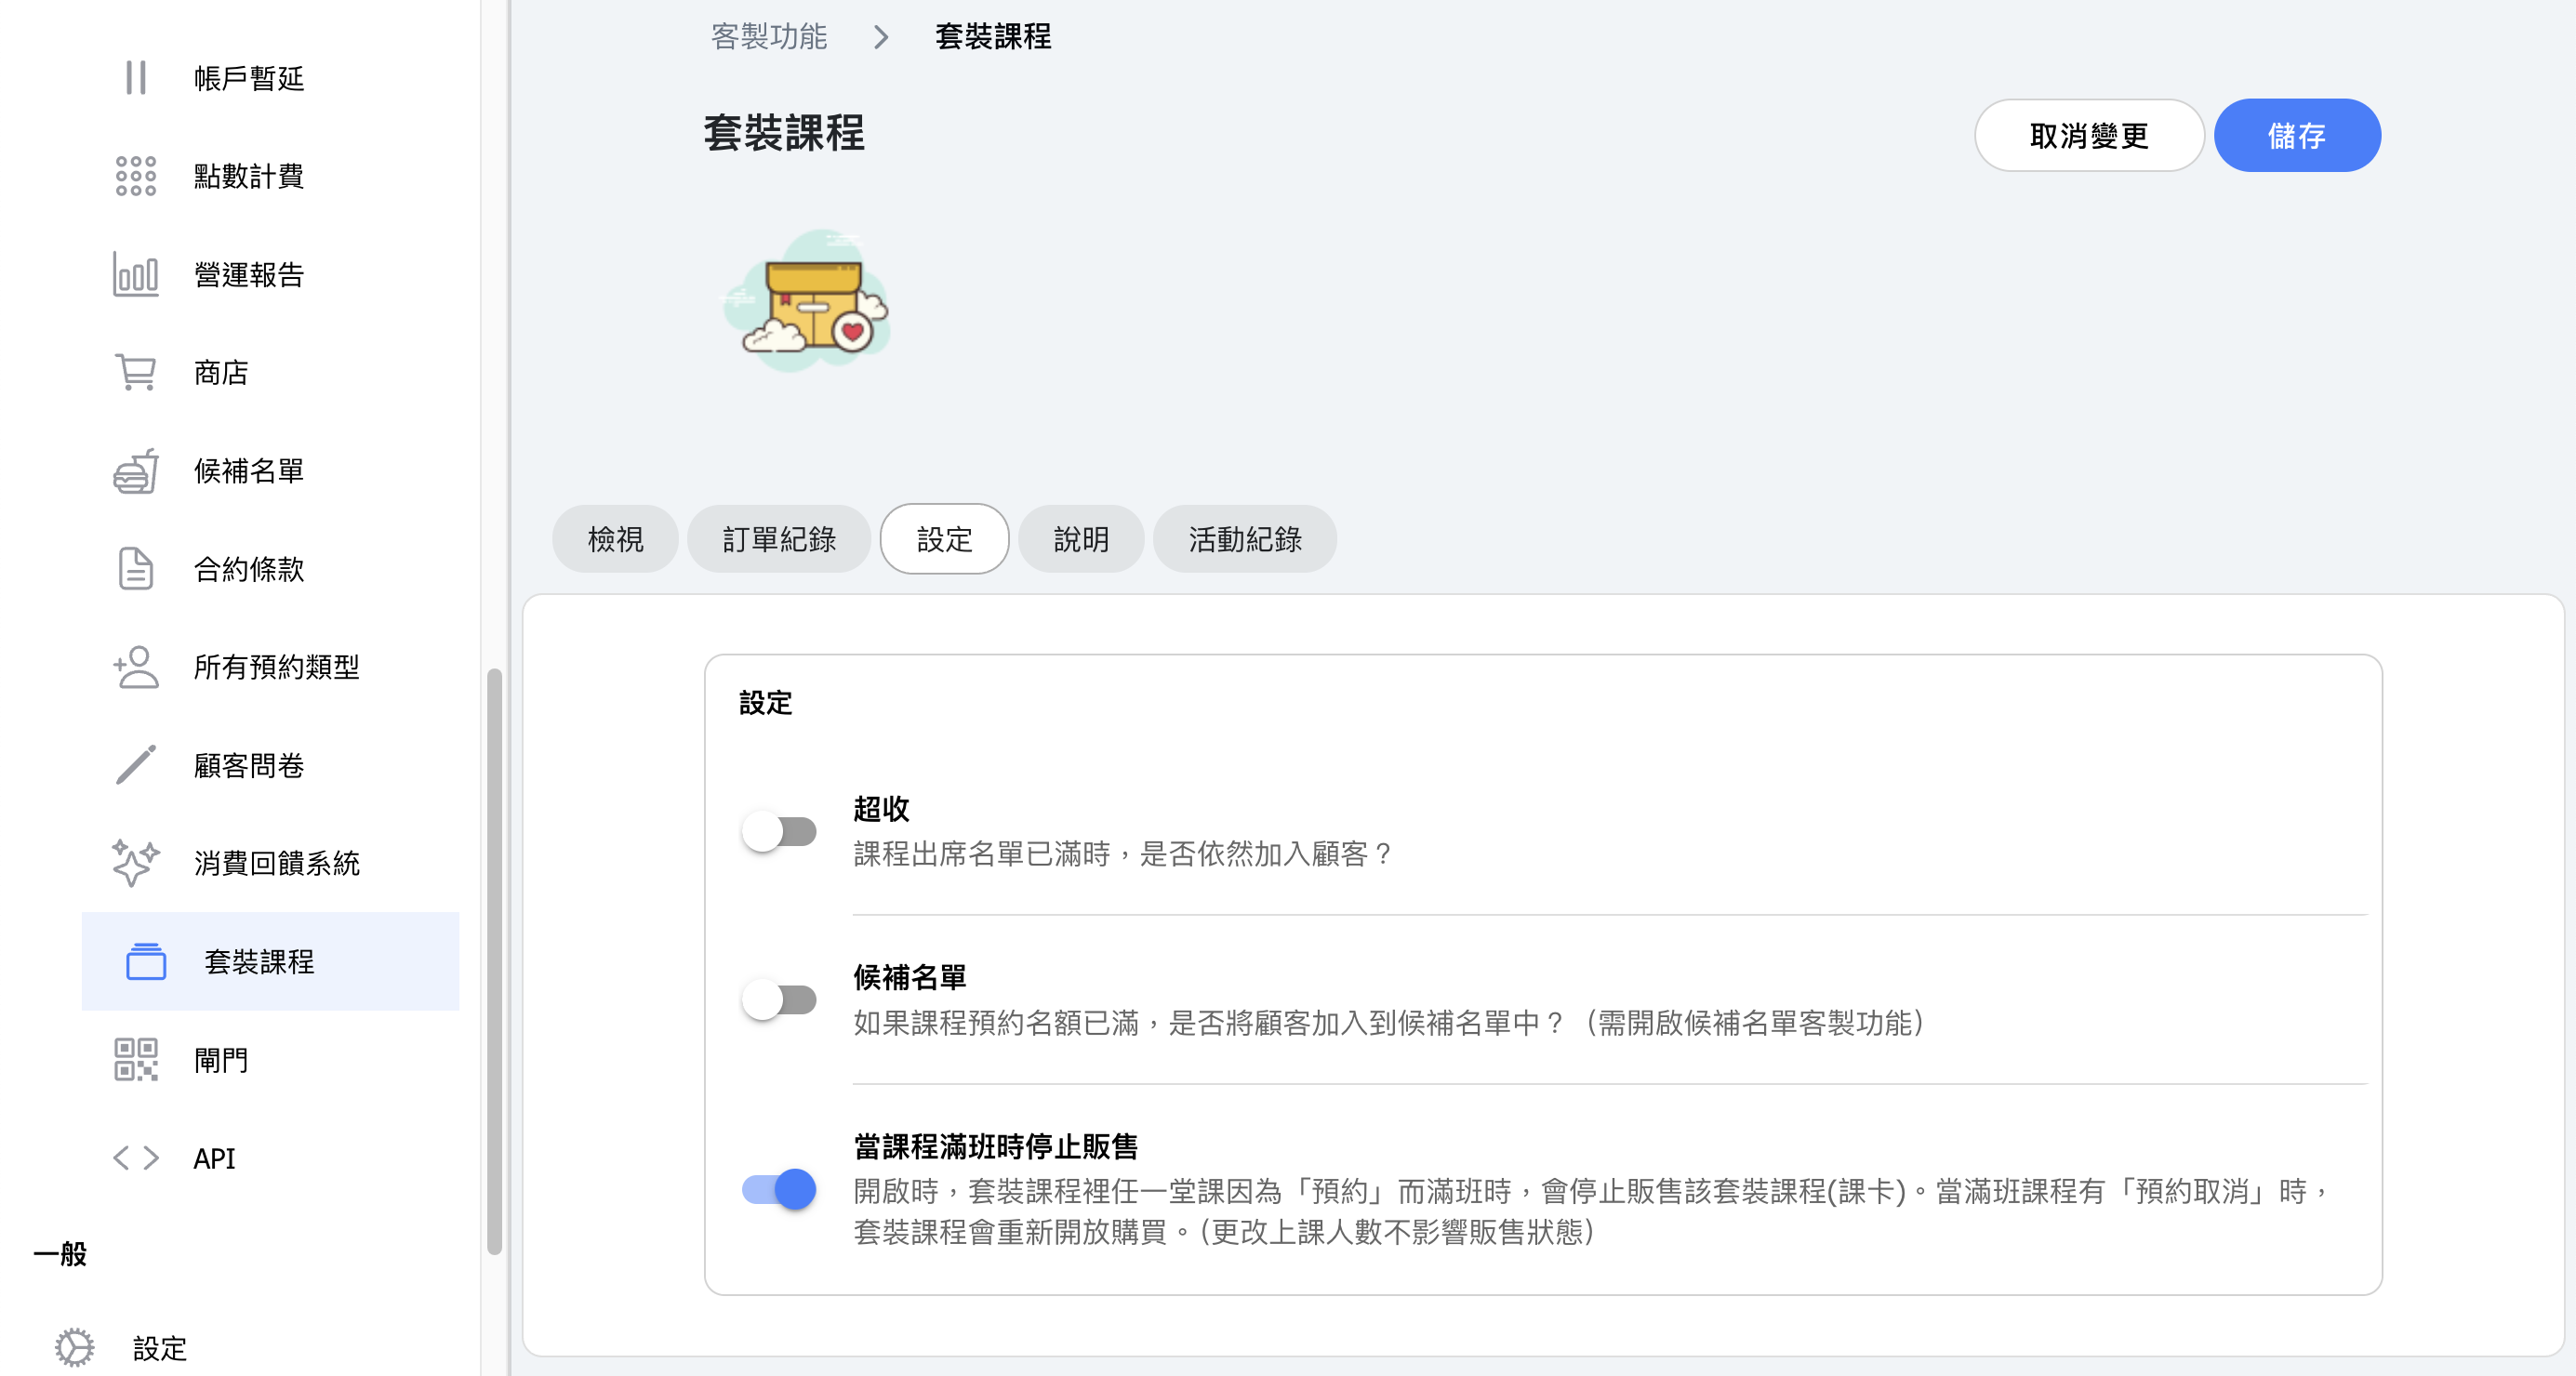Click the 取消變更 button
This screenshot has height=1376, width=2576.
click(x=2088, y=136)
